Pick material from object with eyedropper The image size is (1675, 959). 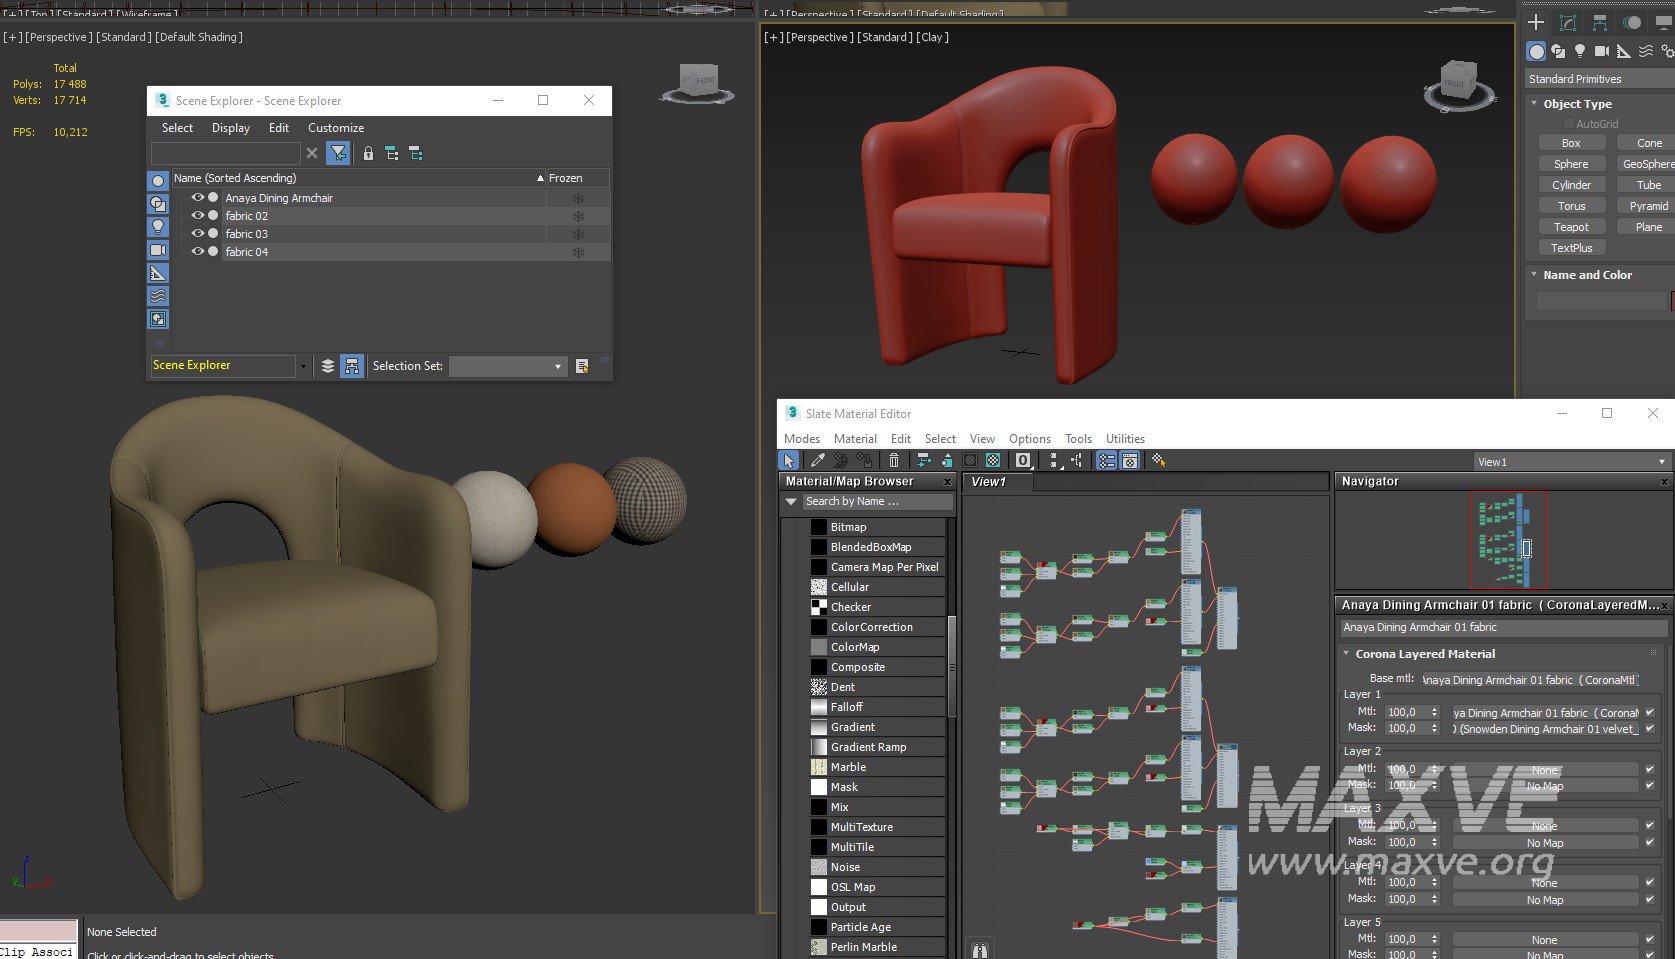pyautogui.click(x=817, y=461)
